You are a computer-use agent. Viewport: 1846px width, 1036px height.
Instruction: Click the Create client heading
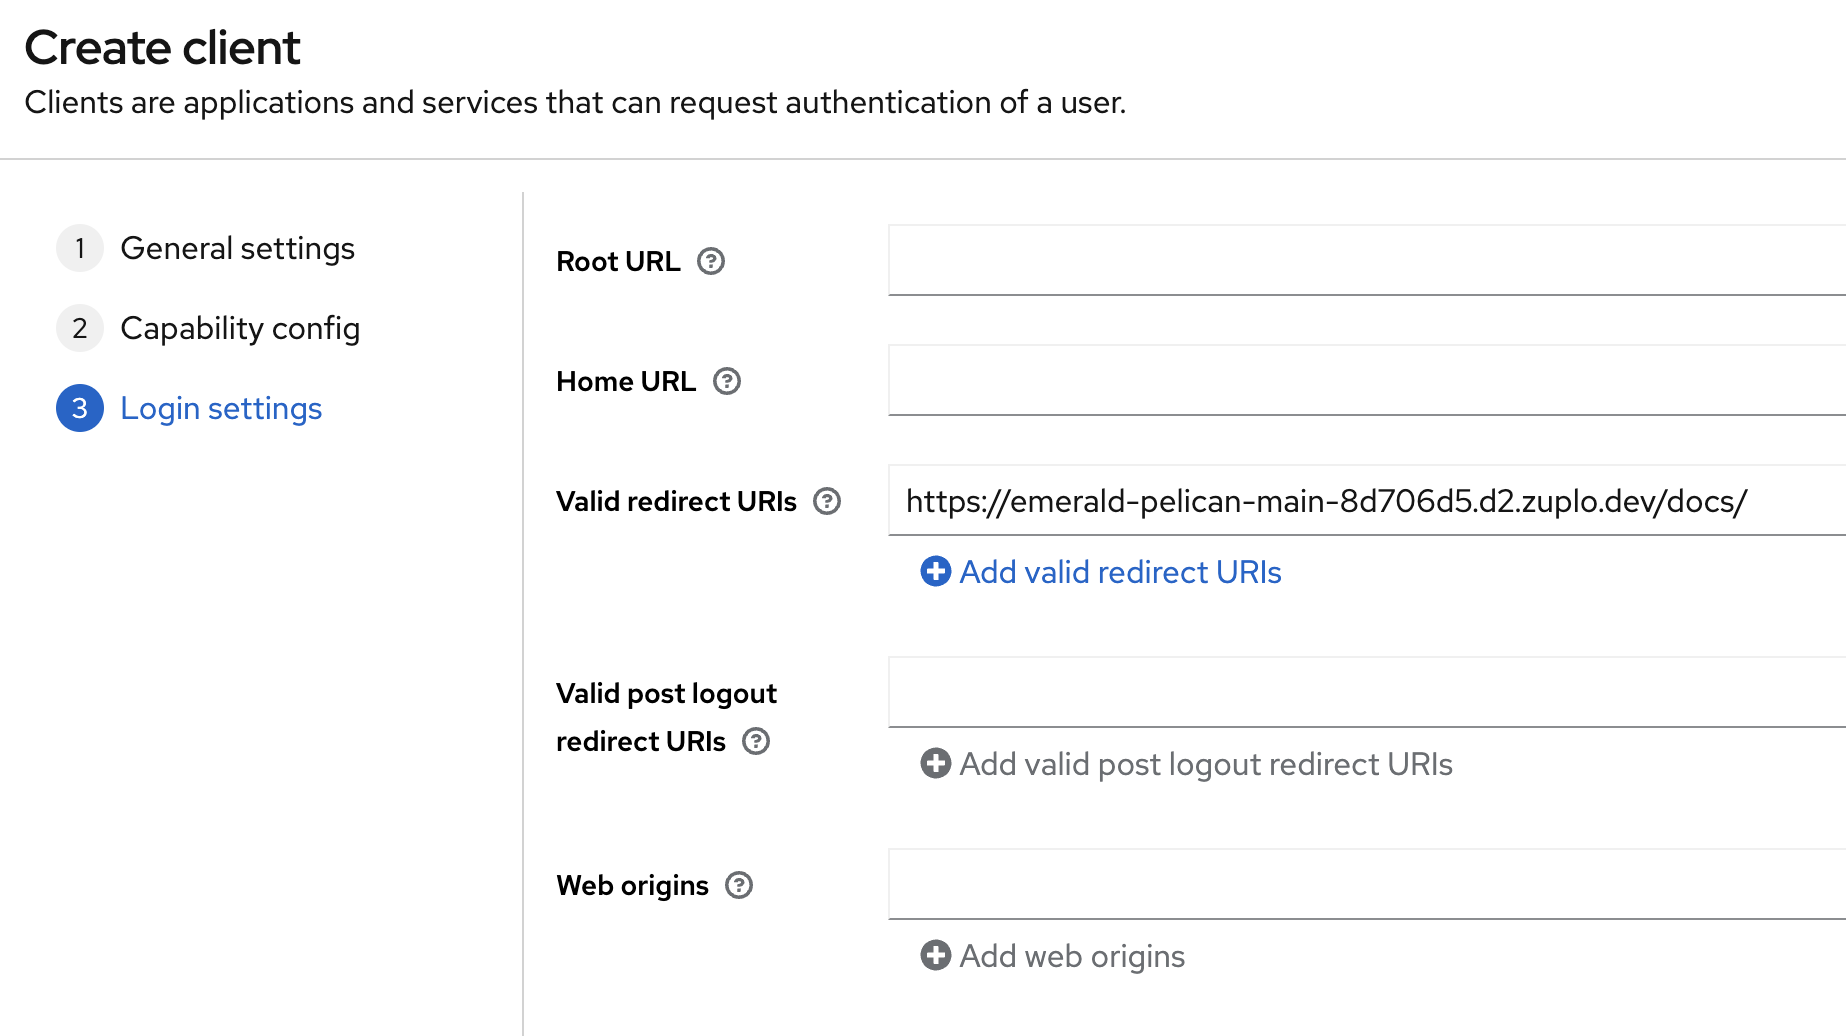(x=162, y=48)
